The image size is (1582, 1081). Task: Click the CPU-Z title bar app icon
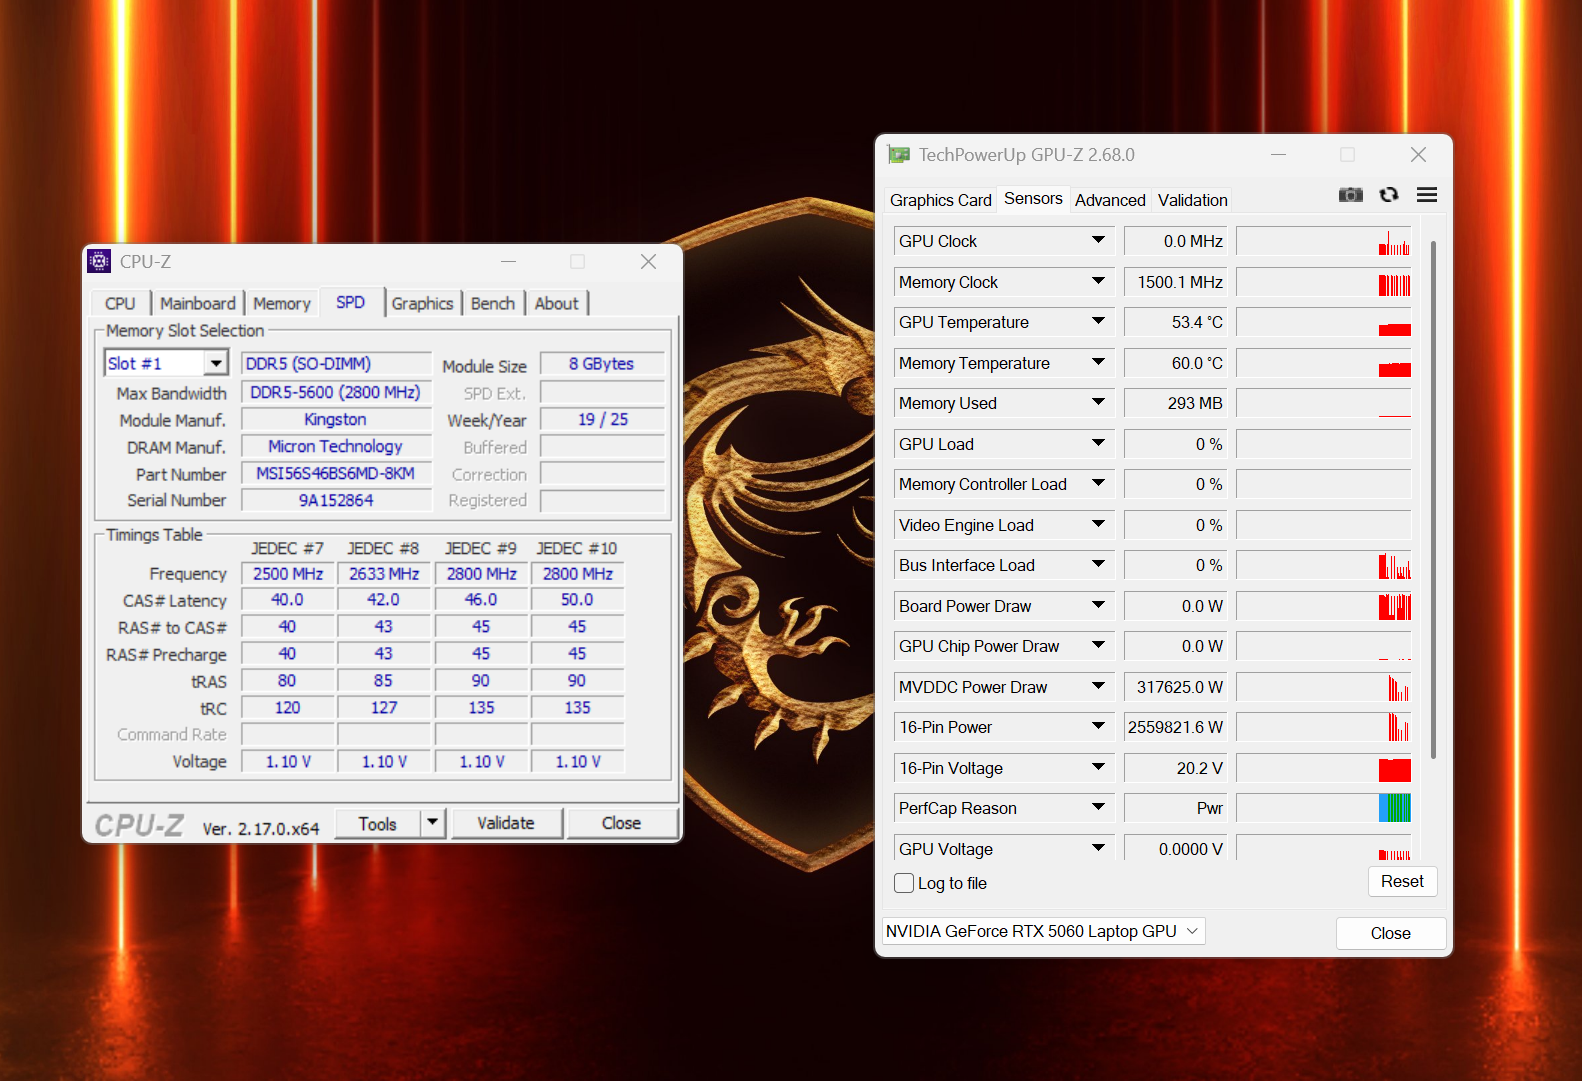click(x=99, y=262)
